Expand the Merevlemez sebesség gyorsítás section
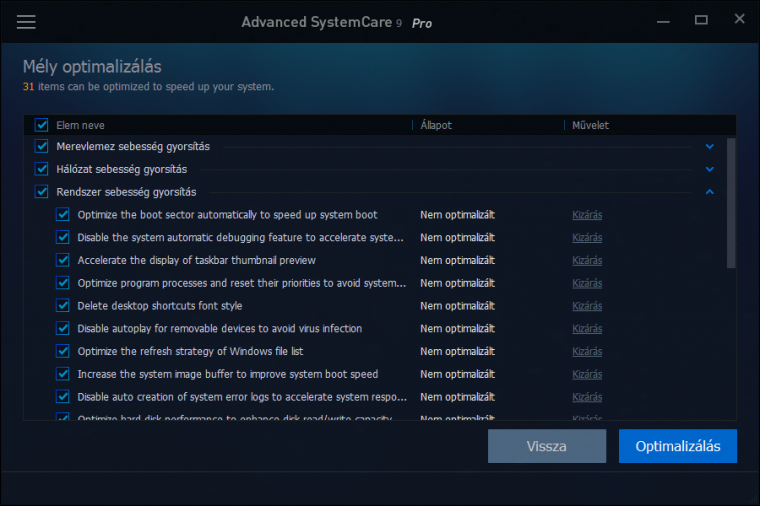The width and height of the screenshot is (760, 506). coord(710,146)
